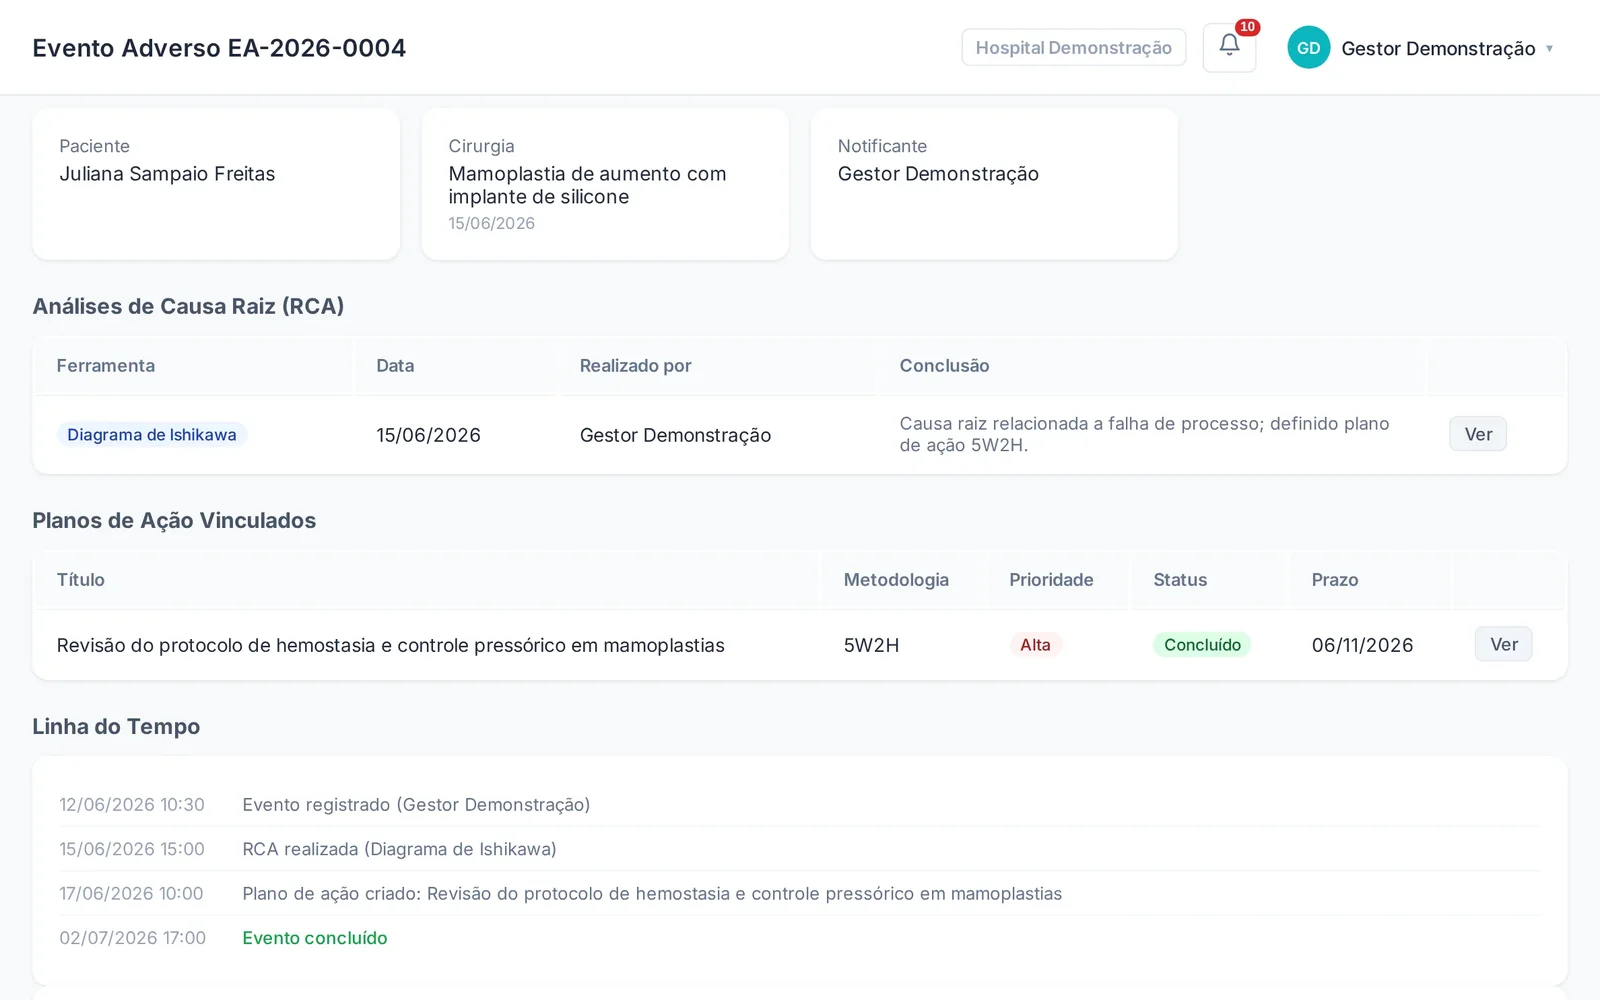This screenshot has height=1000, width=1600.
Task: Open the notifications bell icon
Action: pyautogui.click(x=1229, y=47)
